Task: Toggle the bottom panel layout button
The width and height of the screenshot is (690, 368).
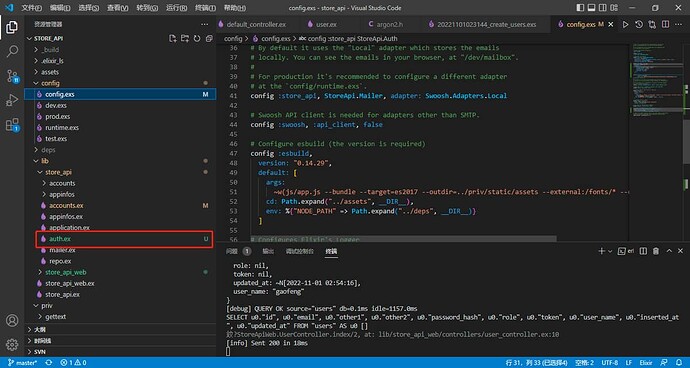Action: [x=592, y=8]
